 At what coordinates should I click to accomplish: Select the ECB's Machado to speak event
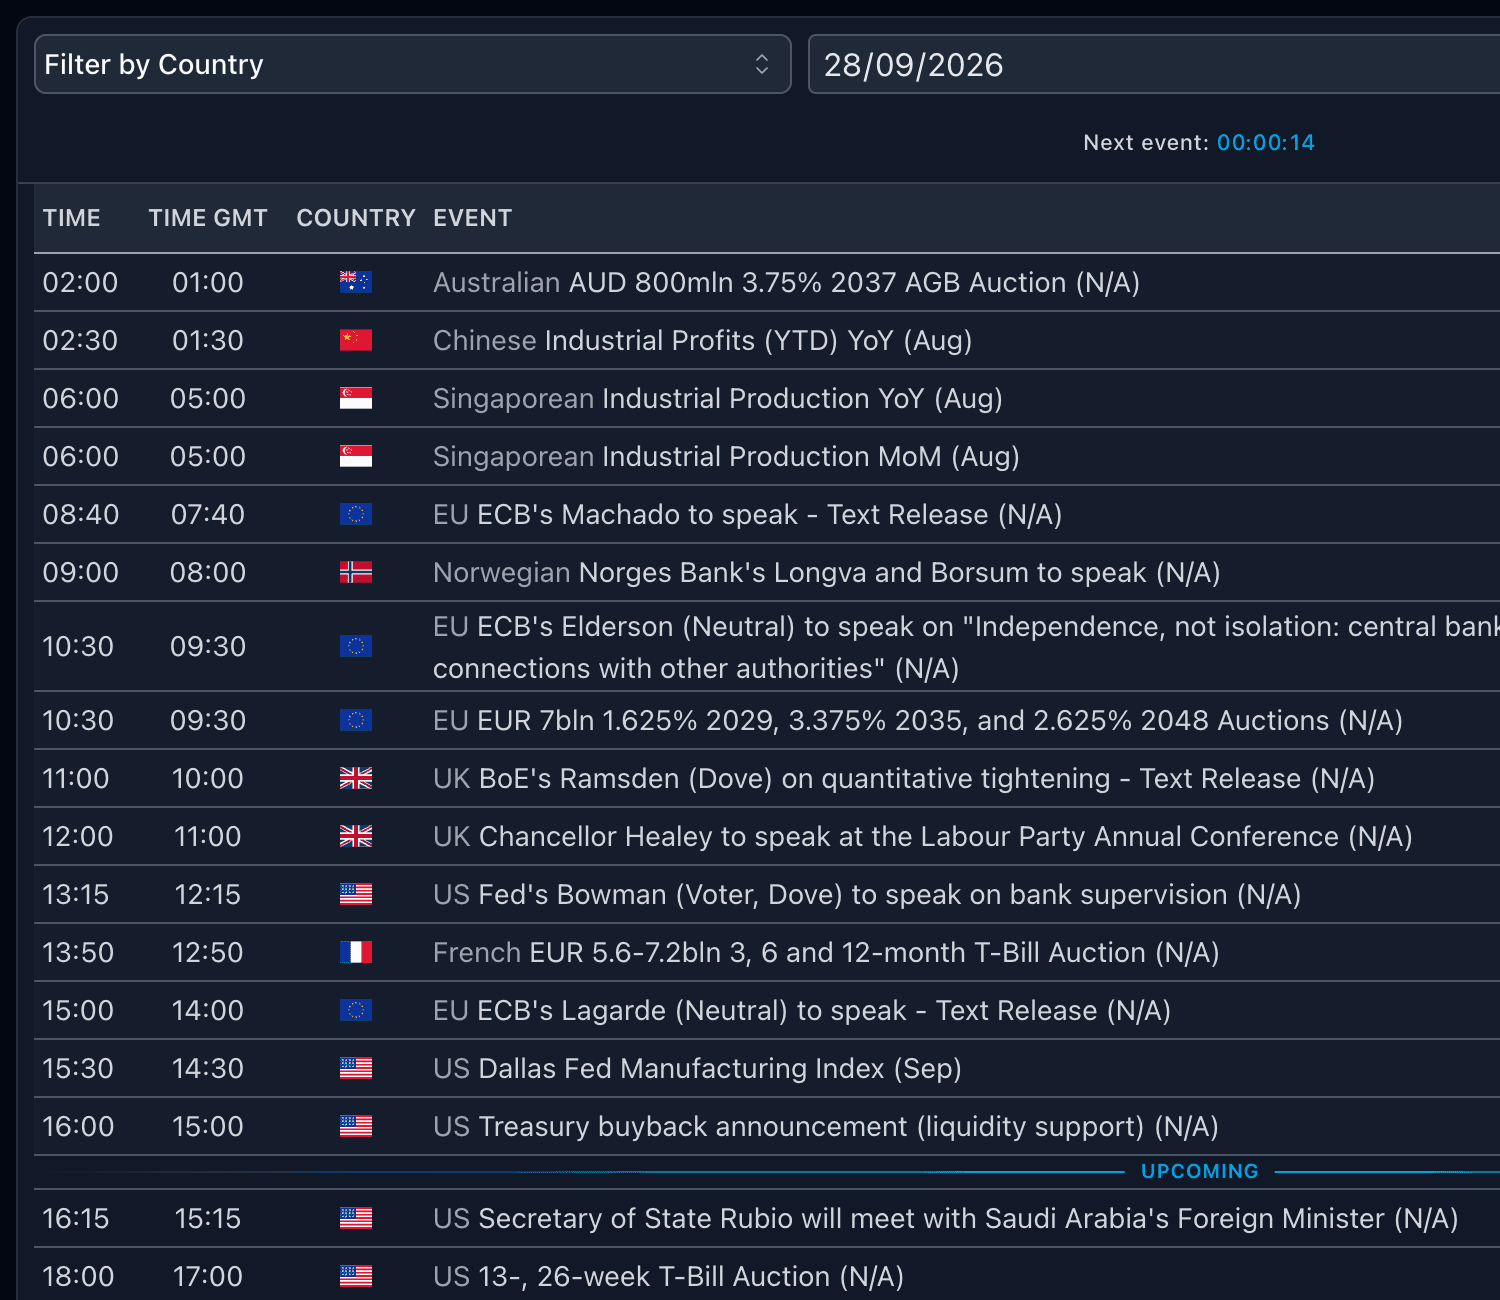(748, 514)
